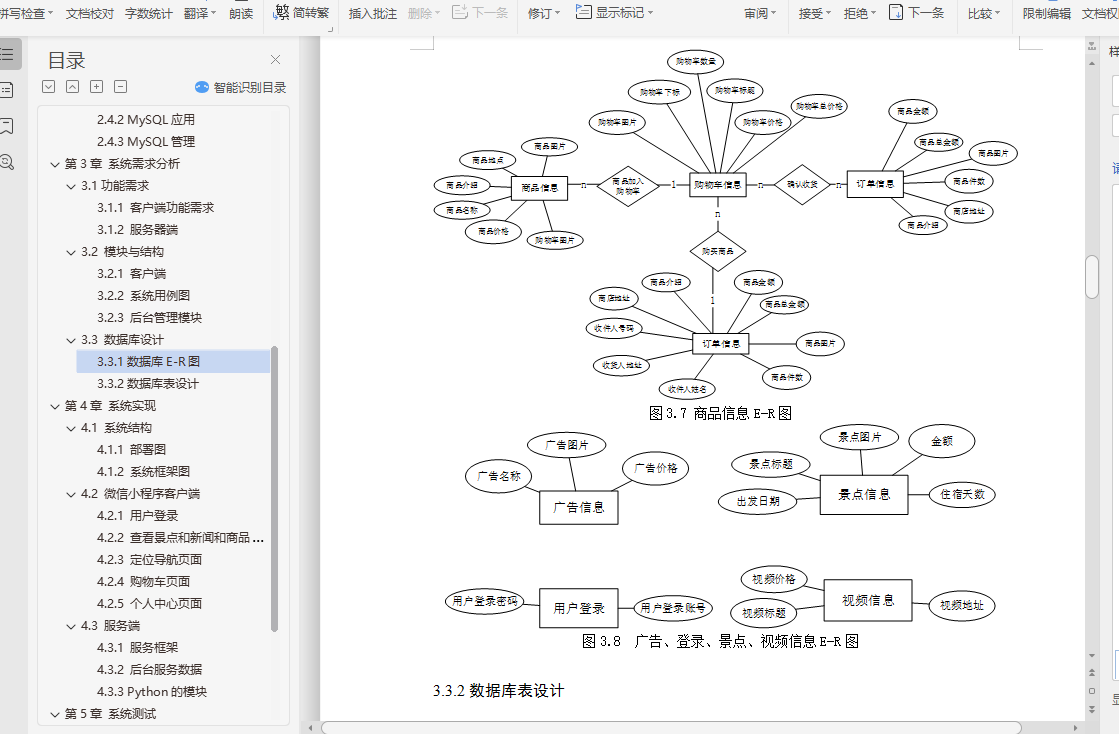The height and width of the screenshot is (734, 1119).
Task: Open the 修订 dropdown arrow
Action: 557,13
